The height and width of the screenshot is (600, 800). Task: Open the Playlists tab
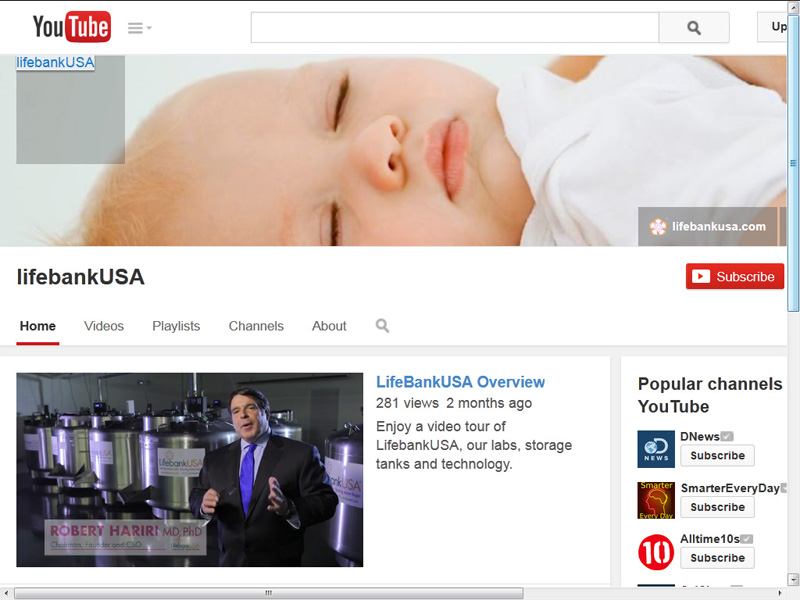click(176, 326)
